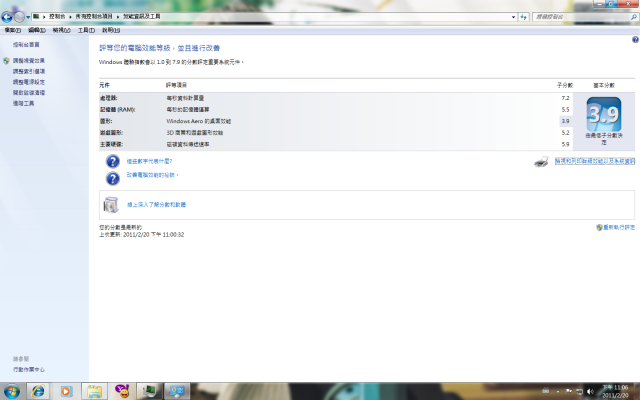Viewport: 640px width, 400px height.
Task: Select the 圖形 row subscore 3.9
Action: pyautogui.click(x=565, y=121)
